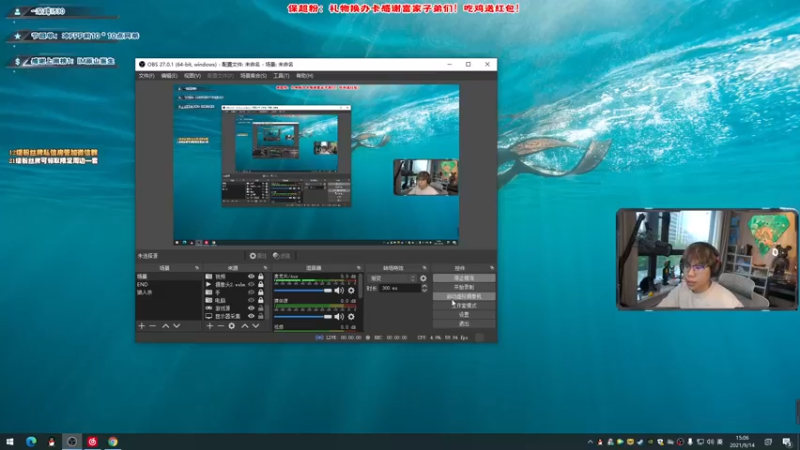Decrease transition duration with down arrow
This screenshot has height=450, width=800.
[424, 290]
